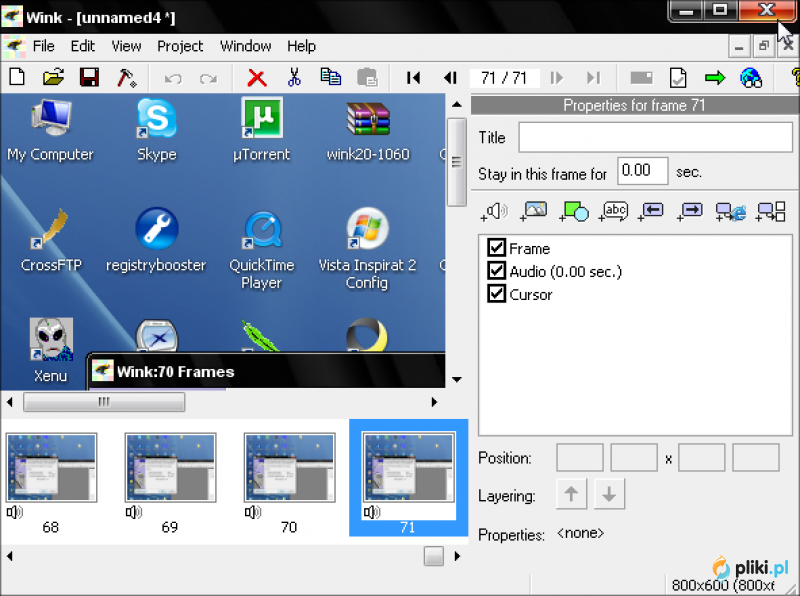Add an image to the frame

(533, 211)
